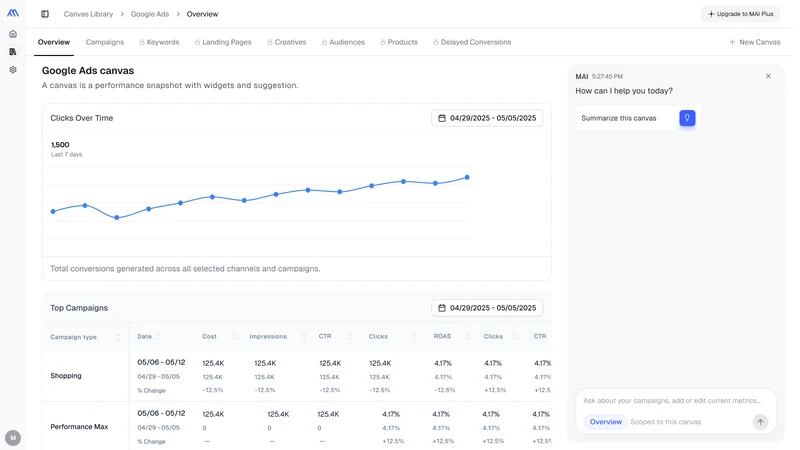The image size is (800, 450).
Task: Open the Canvas Library sidebar icon
Action: click(x=13, y=52)
